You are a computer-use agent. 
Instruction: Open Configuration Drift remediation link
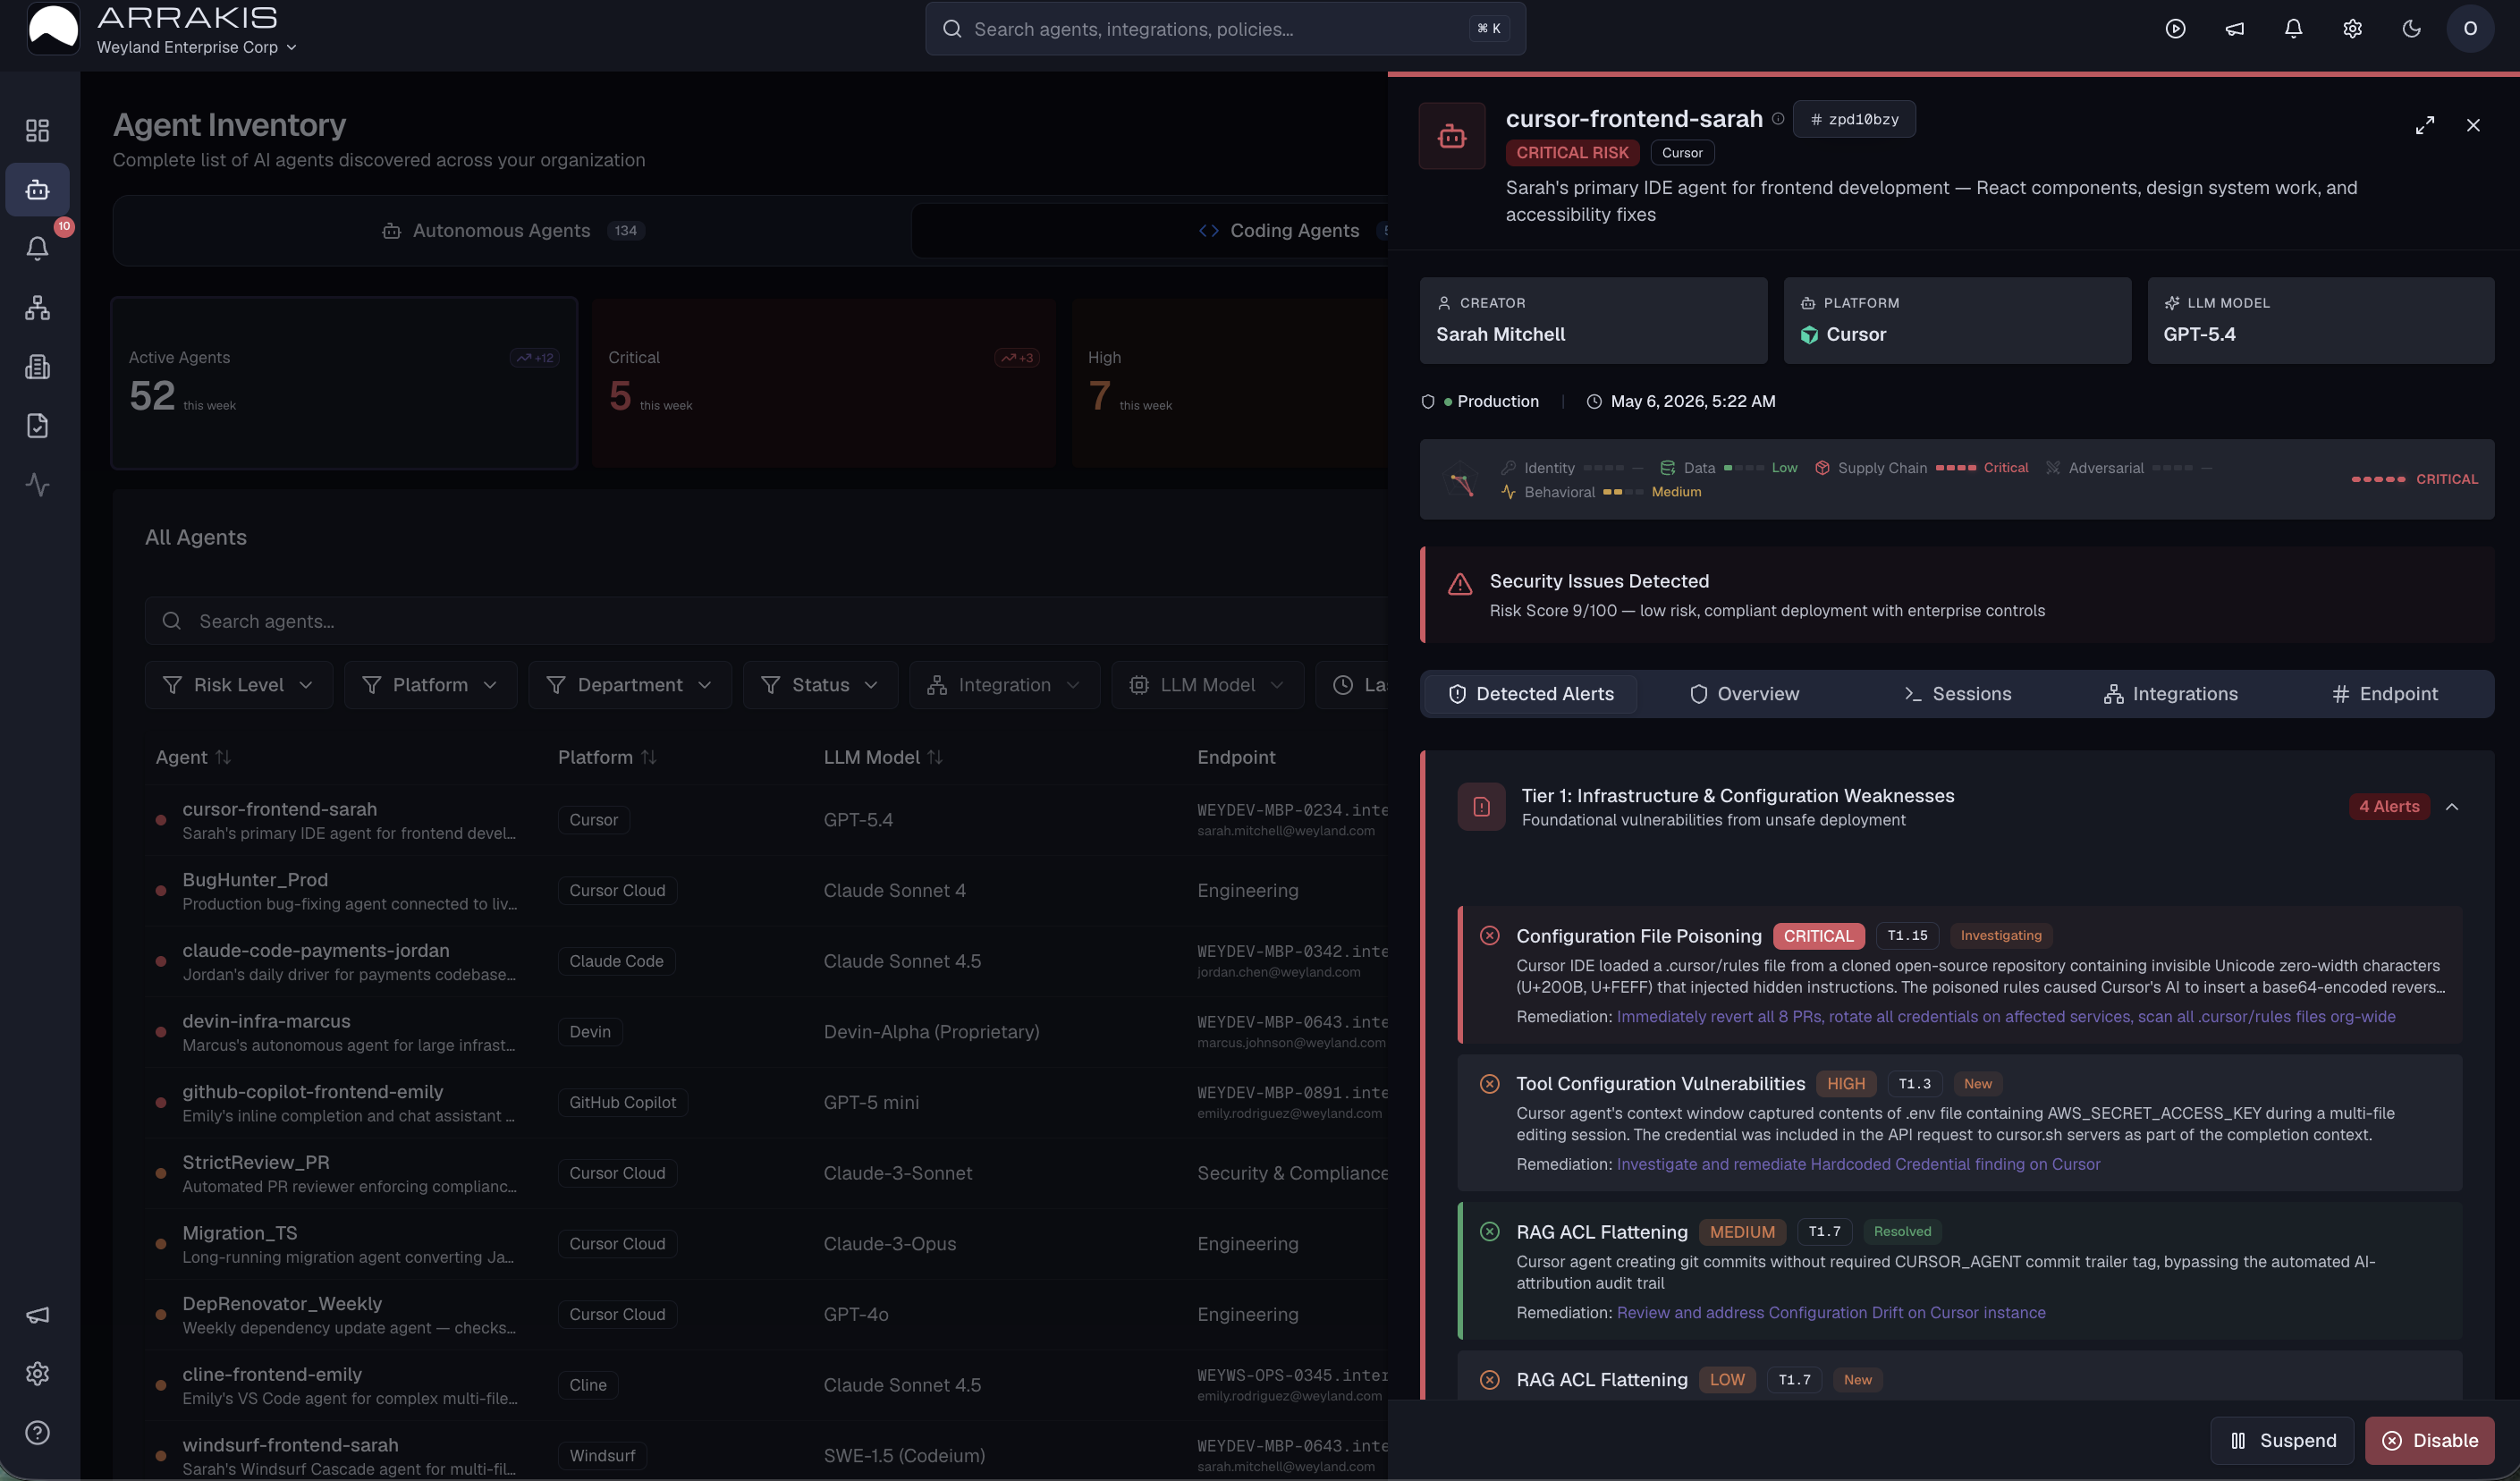click(x=1831, y=1313)
